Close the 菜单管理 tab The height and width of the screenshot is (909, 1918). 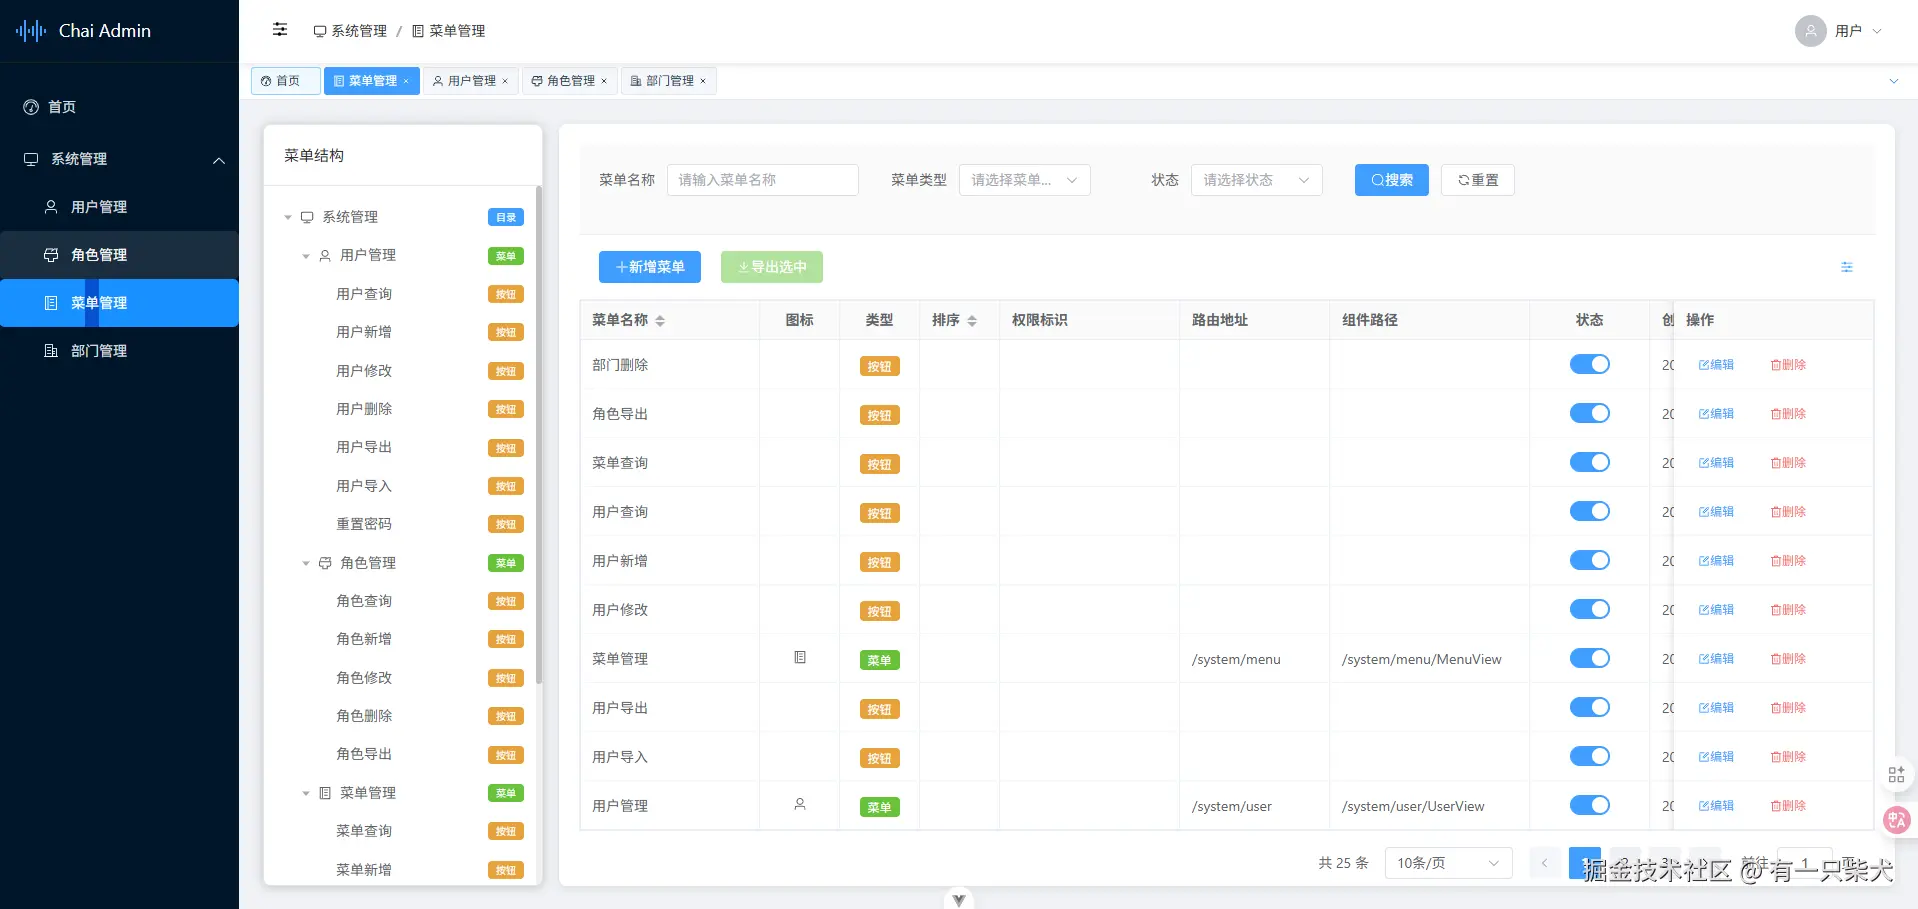[x=406, y=81]
